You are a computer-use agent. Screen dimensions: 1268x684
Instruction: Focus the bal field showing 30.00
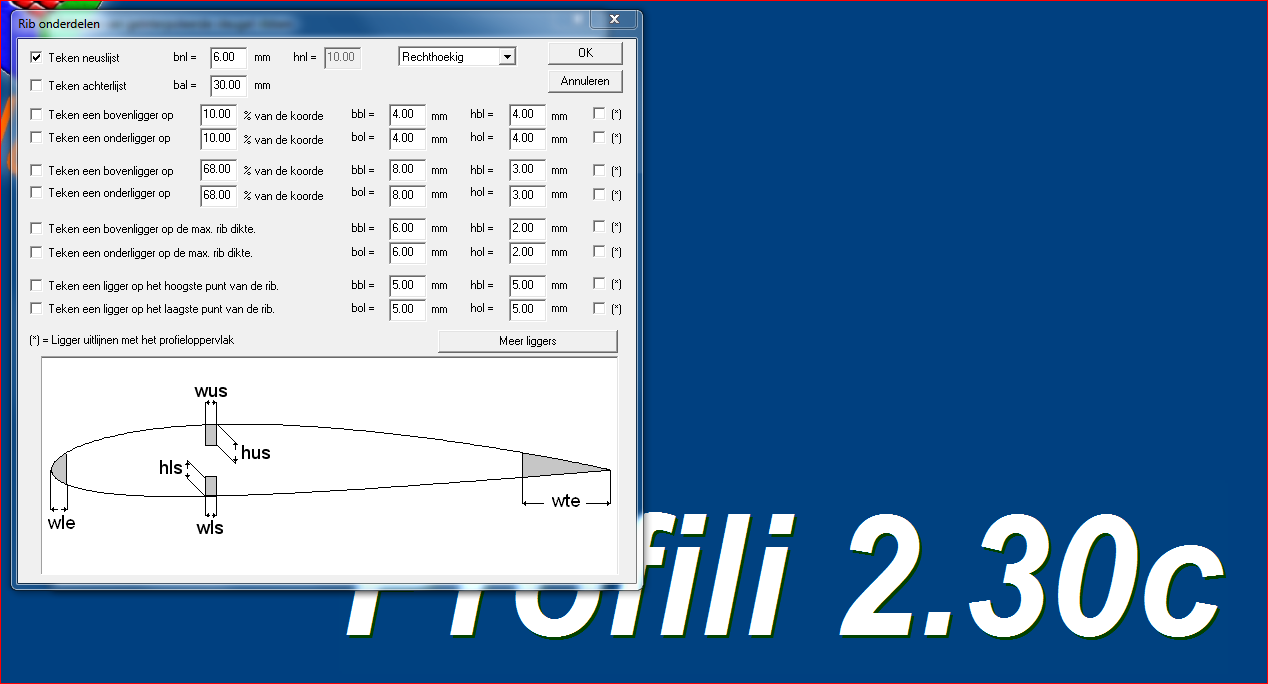click(x=228, y=86)
